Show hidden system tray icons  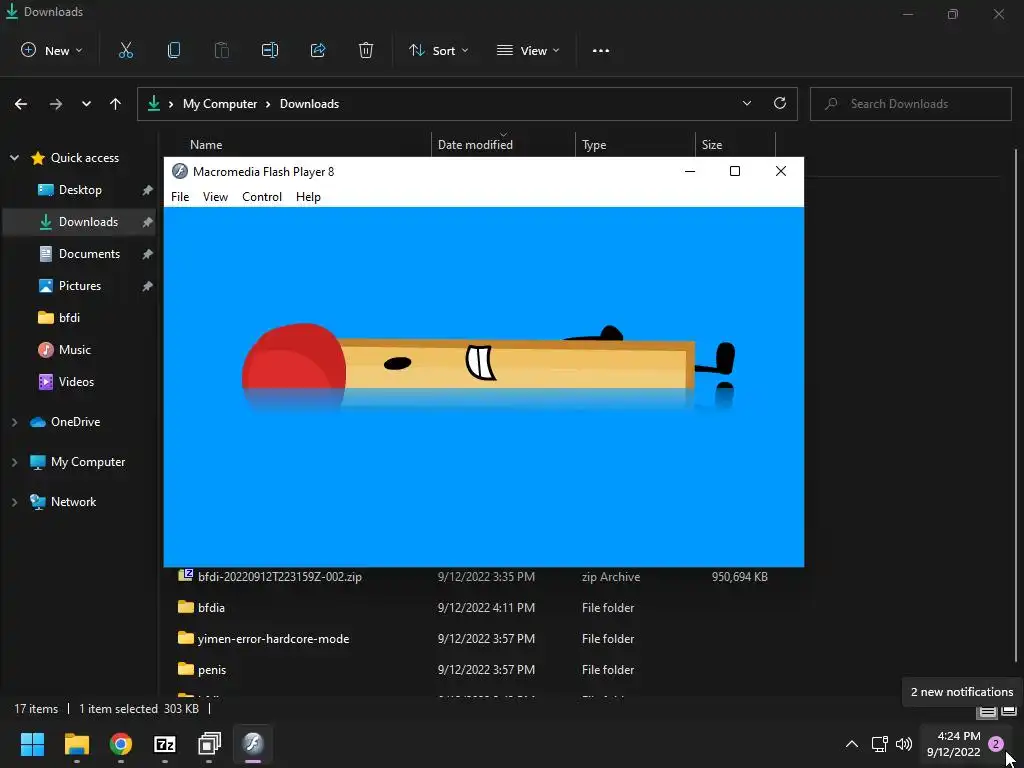852,744
